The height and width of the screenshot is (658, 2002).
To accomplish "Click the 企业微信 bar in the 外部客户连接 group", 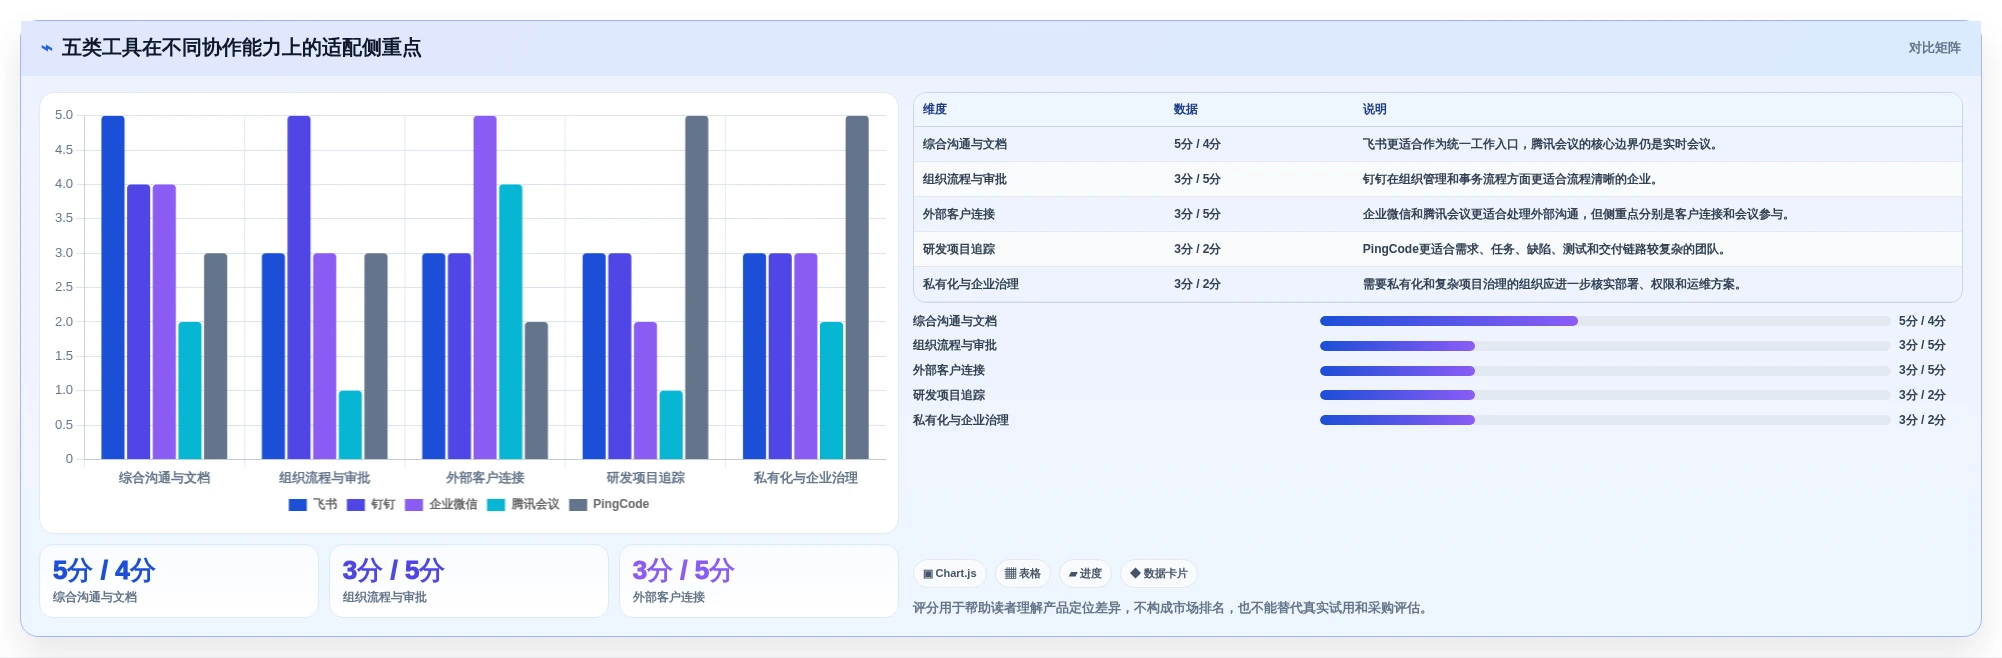I will pyautogui.click(x=485, y=288).
